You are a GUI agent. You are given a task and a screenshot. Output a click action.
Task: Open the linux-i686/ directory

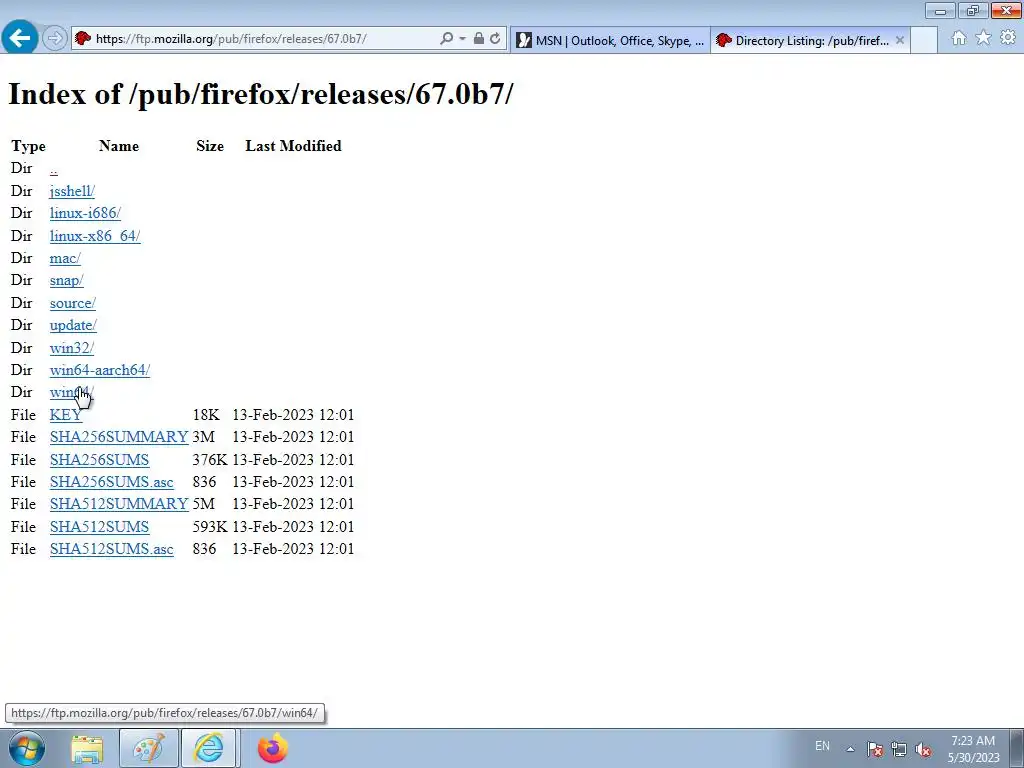(85, 213)
